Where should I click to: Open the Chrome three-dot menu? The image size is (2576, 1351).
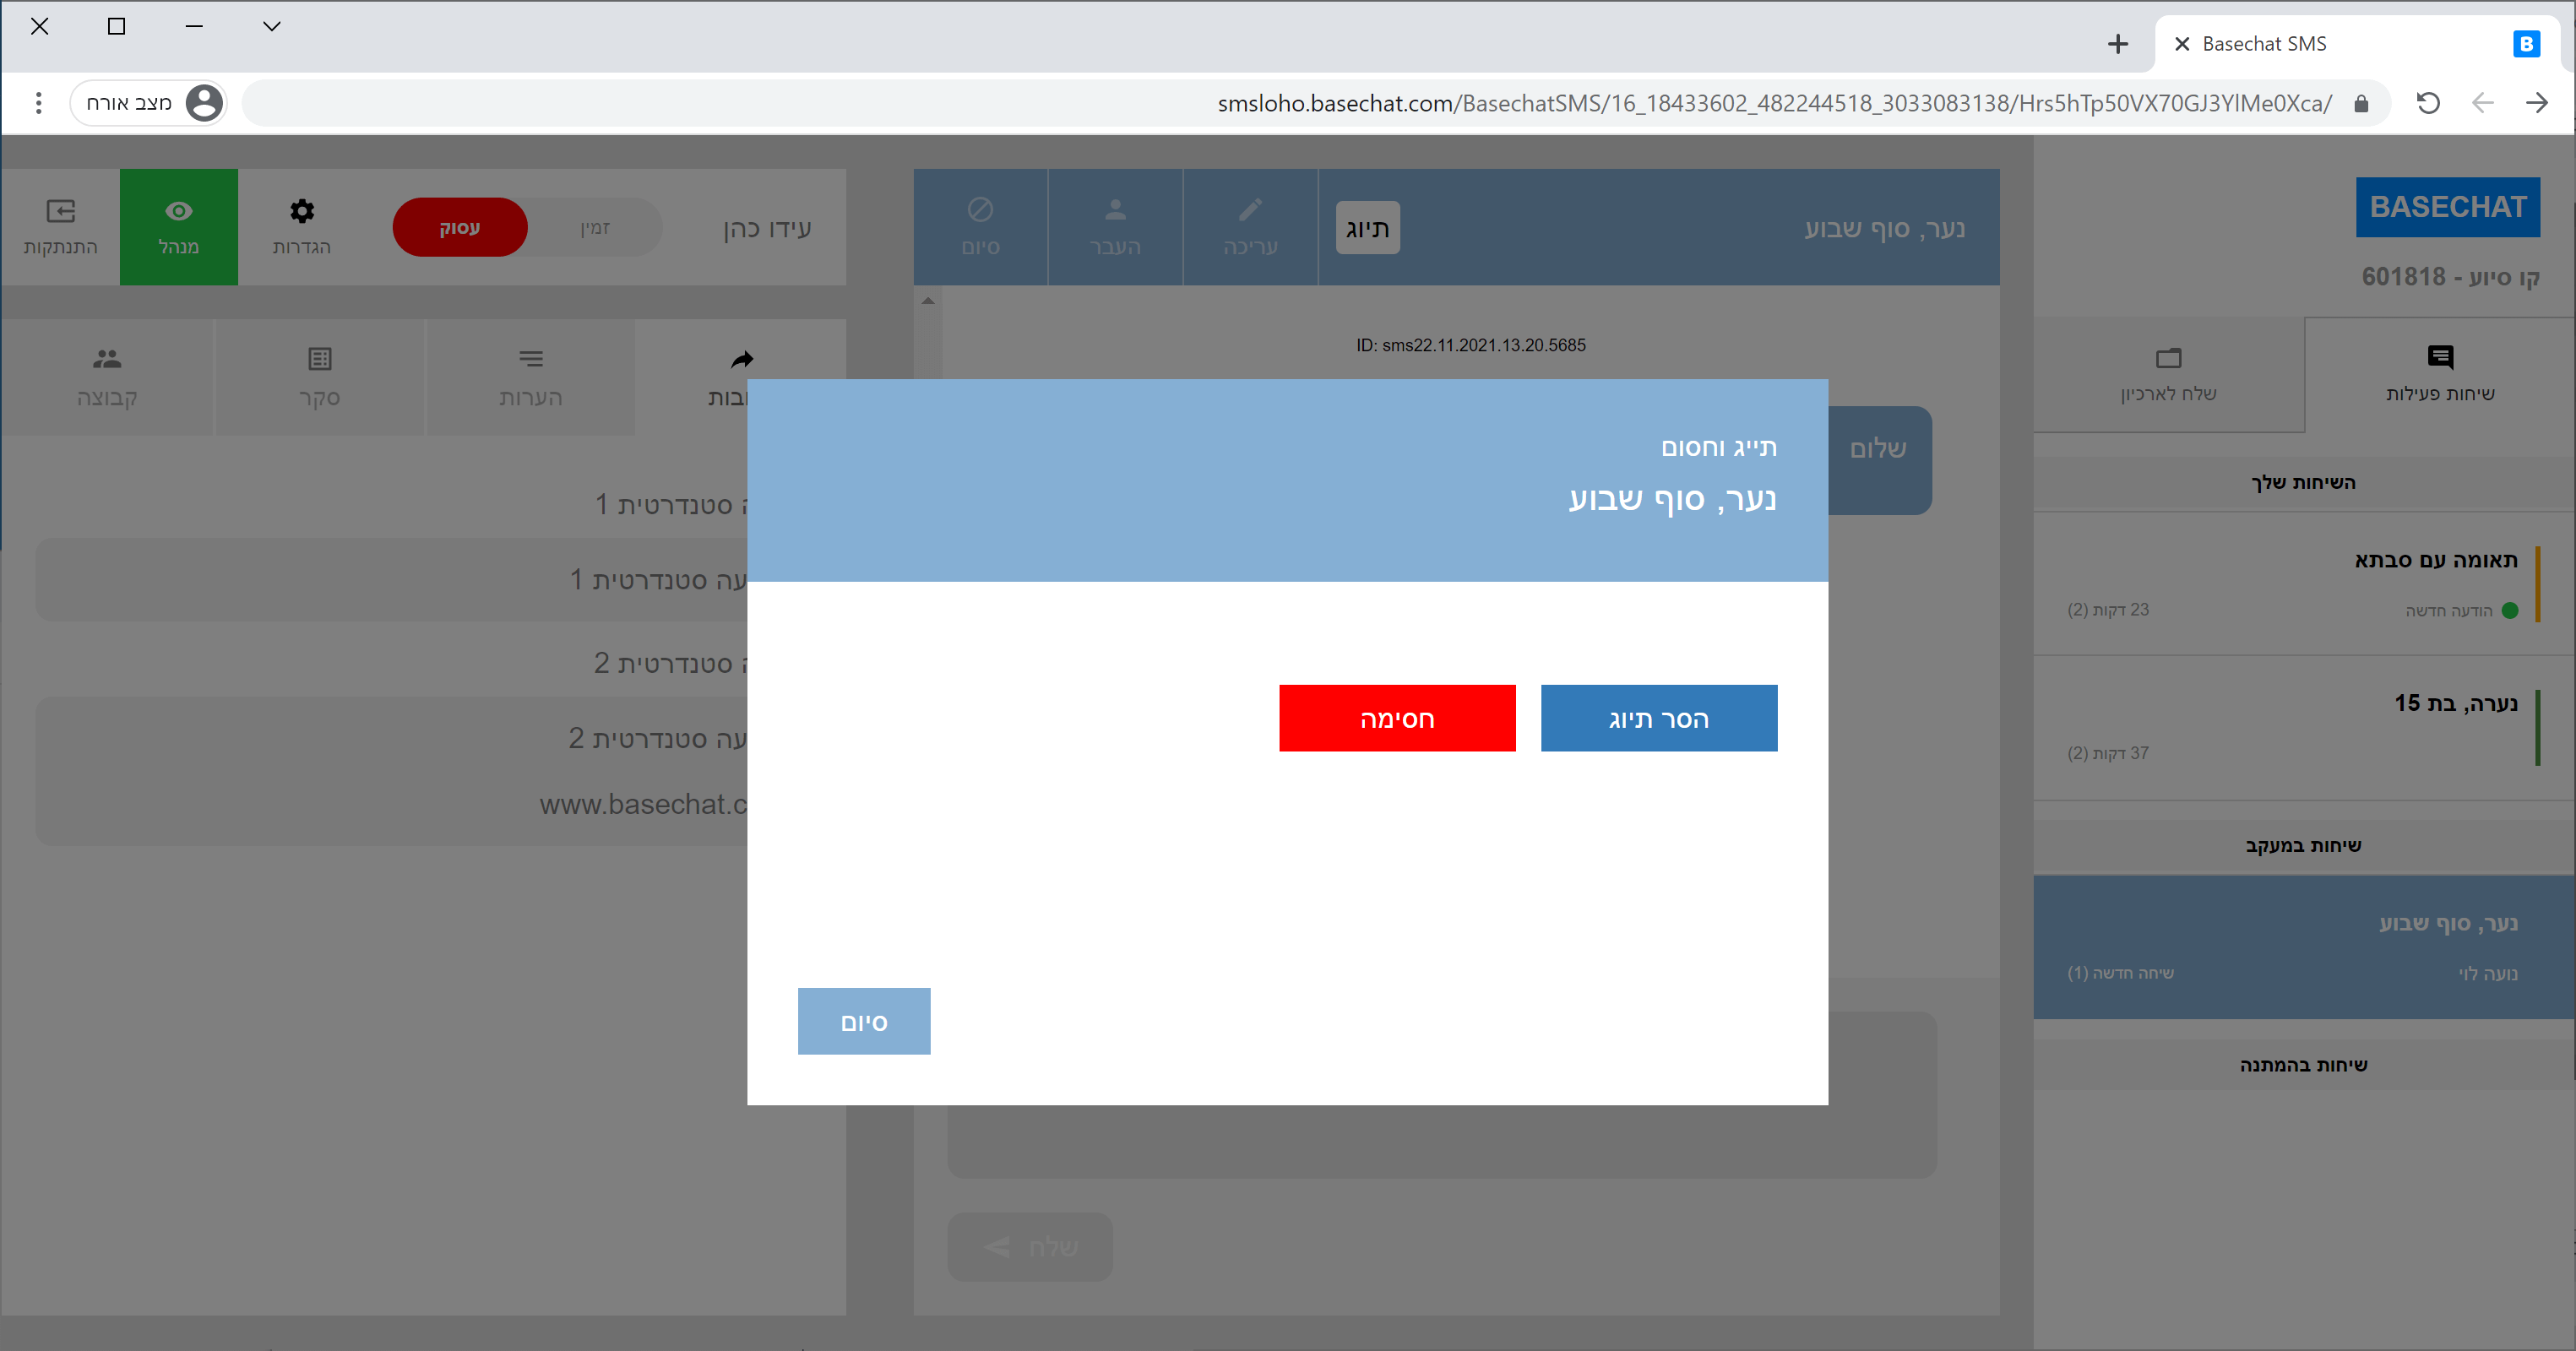pyautogui.click(x=38, y=102)
